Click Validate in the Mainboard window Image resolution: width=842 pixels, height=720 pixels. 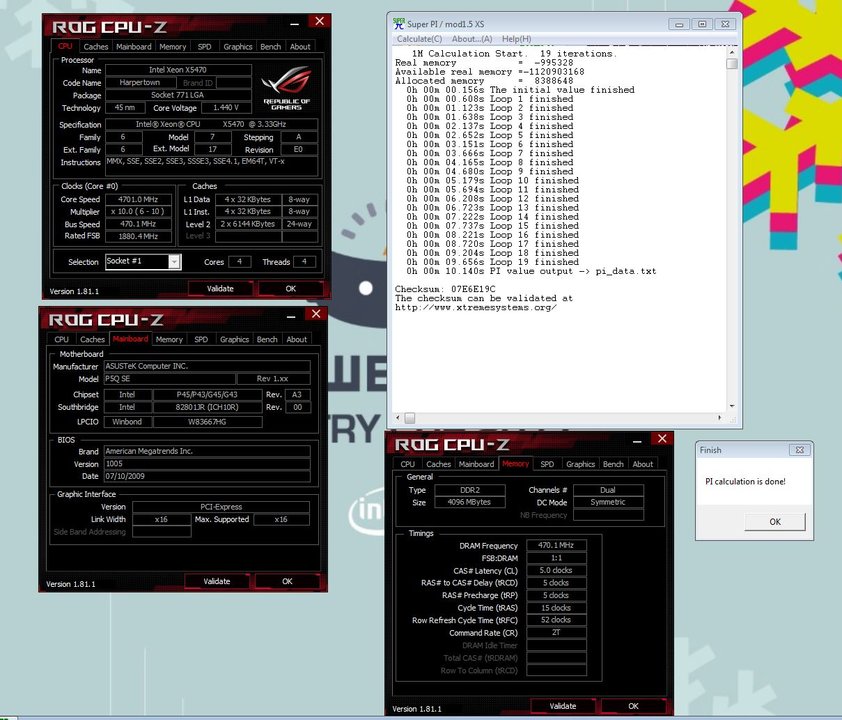coord(216,581)
